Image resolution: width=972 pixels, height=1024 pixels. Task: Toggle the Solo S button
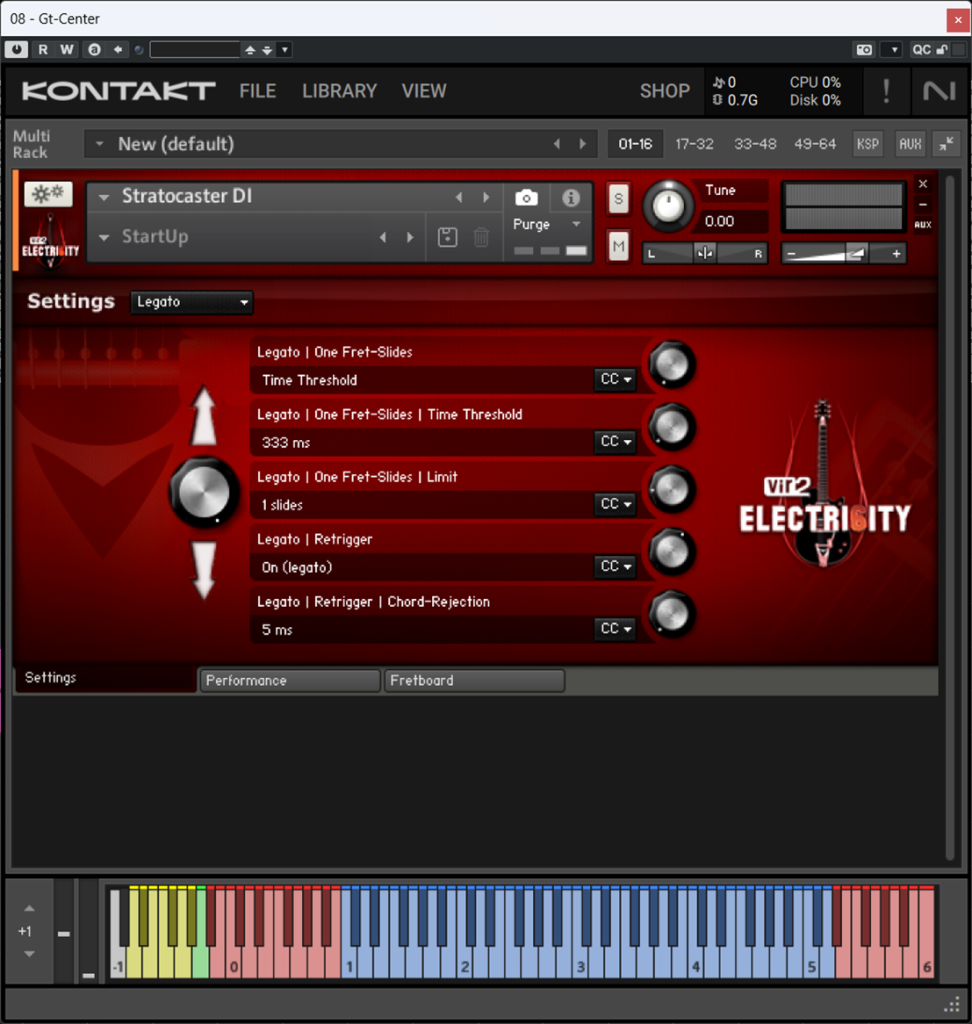618,199
